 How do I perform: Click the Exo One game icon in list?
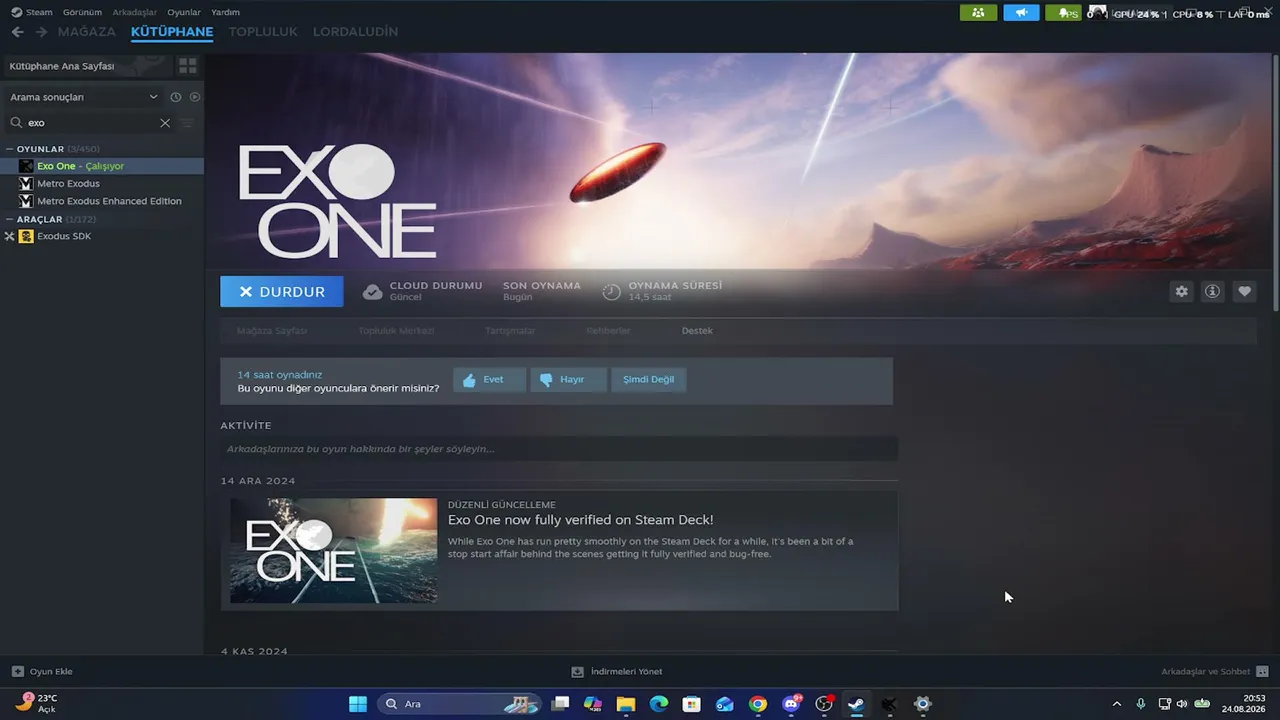point(26,166)
